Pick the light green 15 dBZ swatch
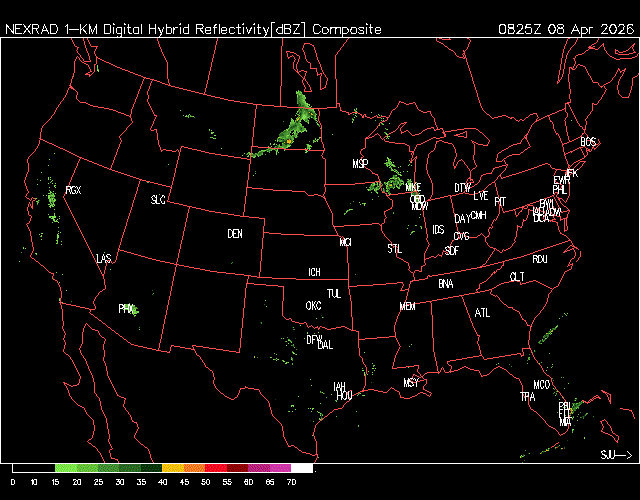The height and width of the screenshot is (500, 640). tap(66, 468)
